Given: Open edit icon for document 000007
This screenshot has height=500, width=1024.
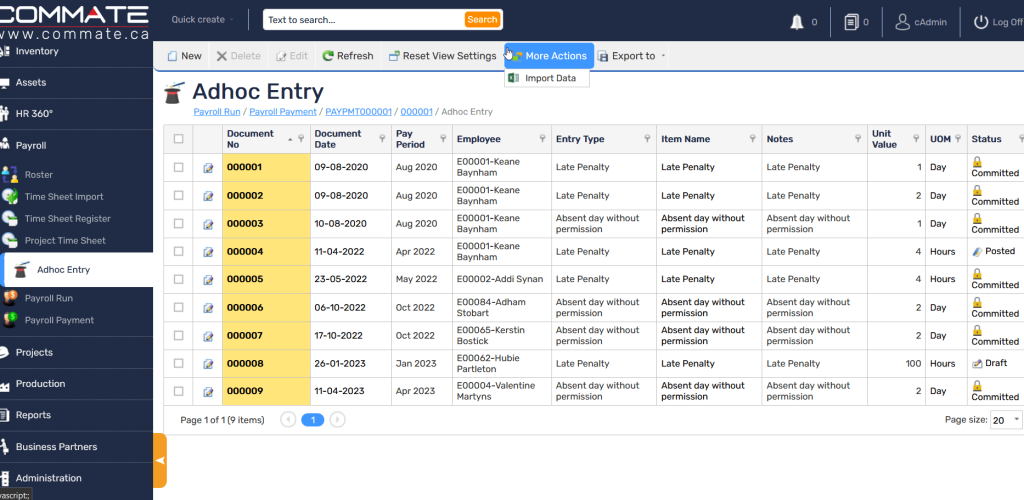Looking at the screenshot, I should click(208, 336).
